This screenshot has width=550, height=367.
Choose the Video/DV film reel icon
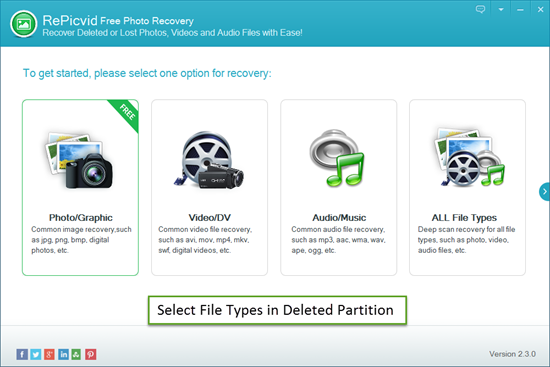click(x=209, y=160)
